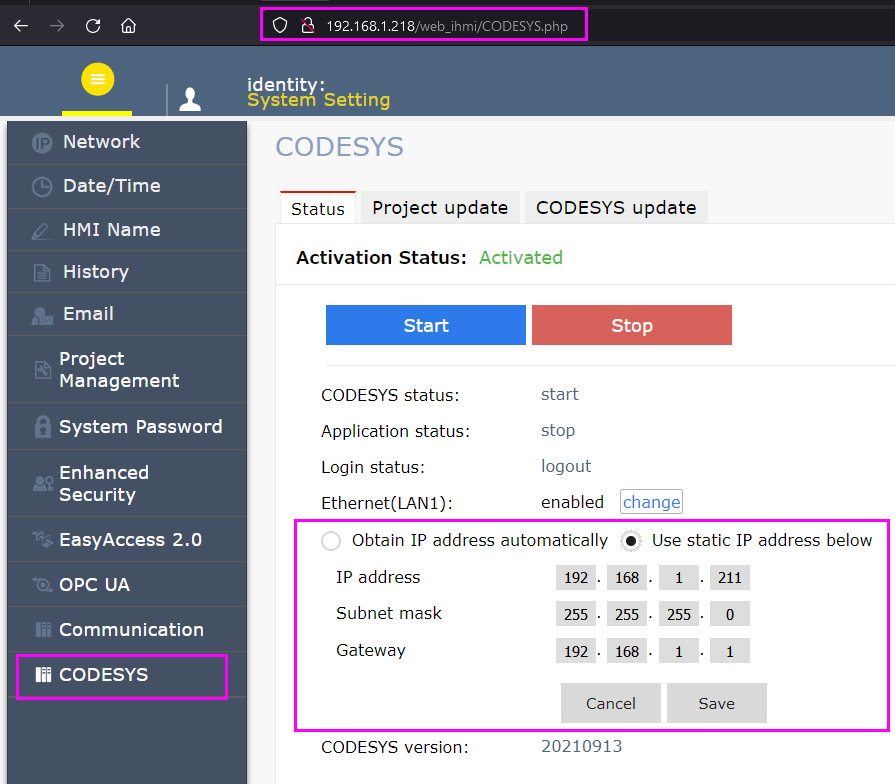
Task: Click the Enhanced Security users icon
Action: 43,484
